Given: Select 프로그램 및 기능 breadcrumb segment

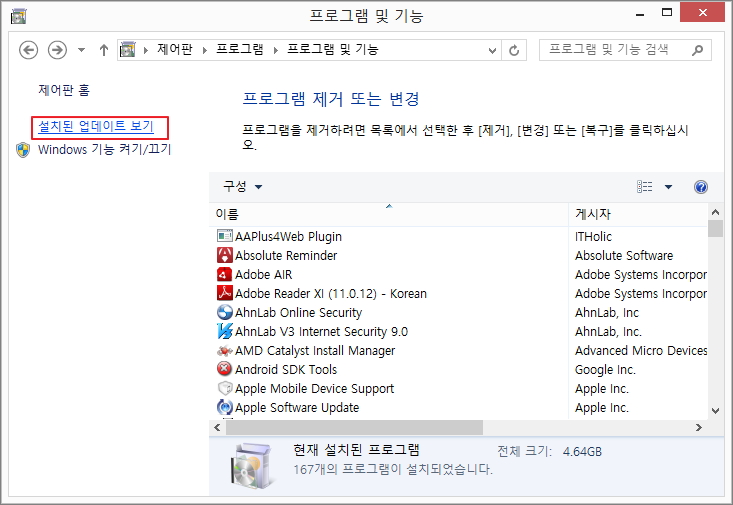Looking at the screenshot, I should pyautogui.click(x=333, y=49).
